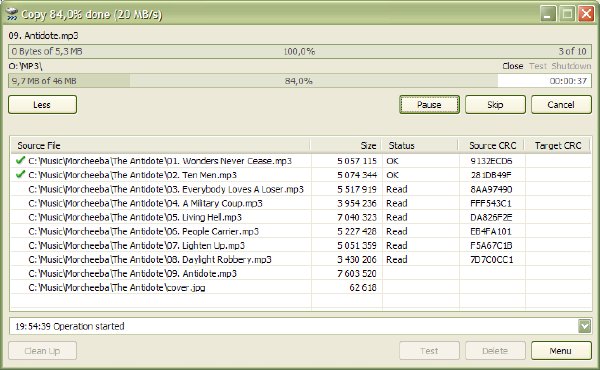Click the 3 of 10 file counter
This screenshot has width=600, height=370.
pos(572,51)
